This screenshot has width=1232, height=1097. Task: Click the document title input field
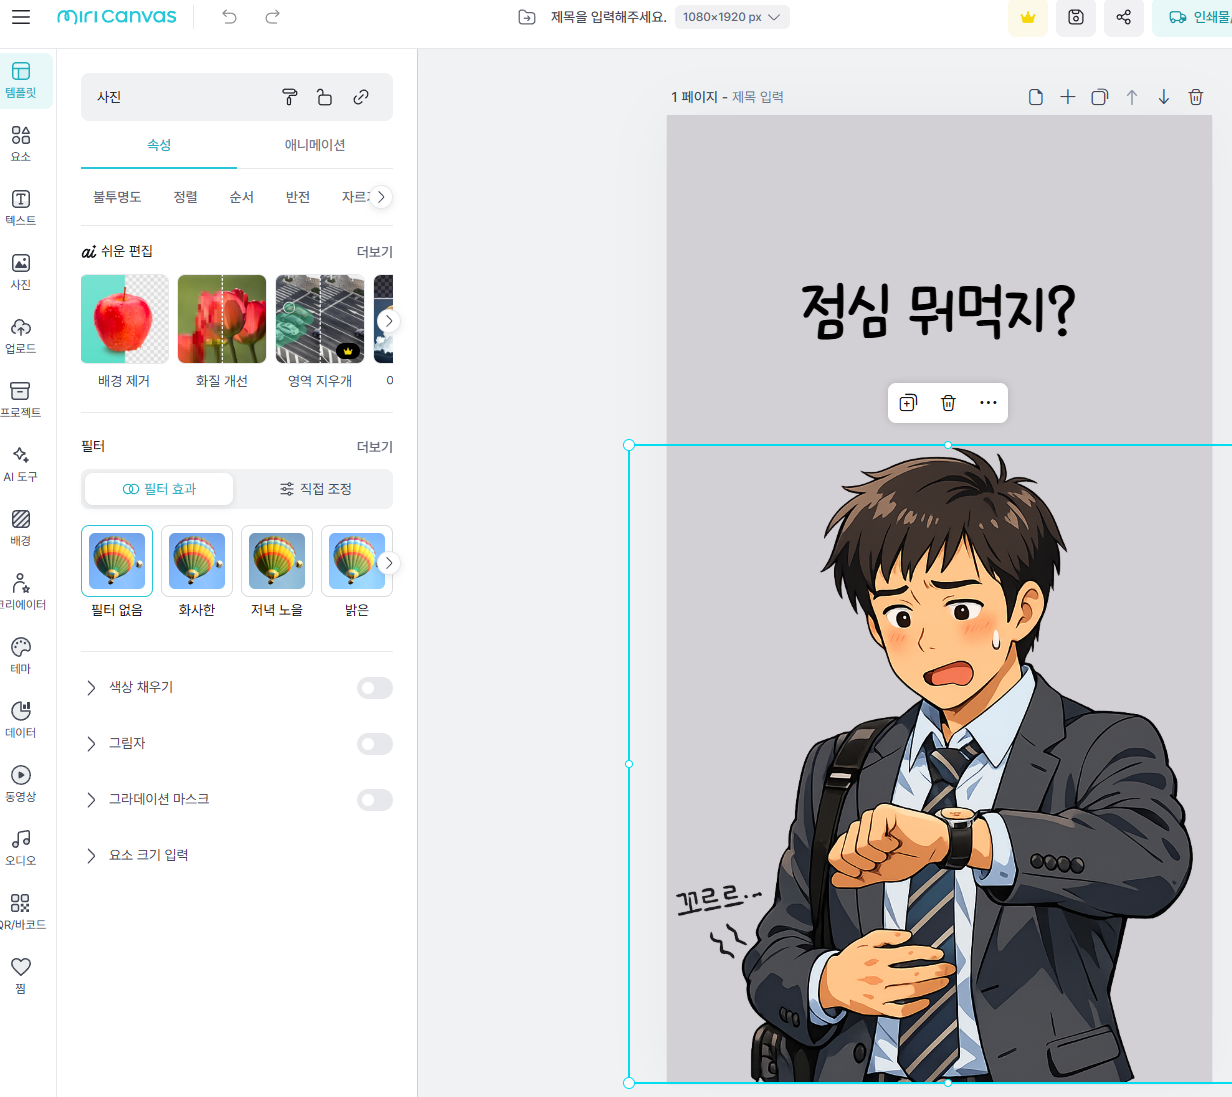pos(608,17)
